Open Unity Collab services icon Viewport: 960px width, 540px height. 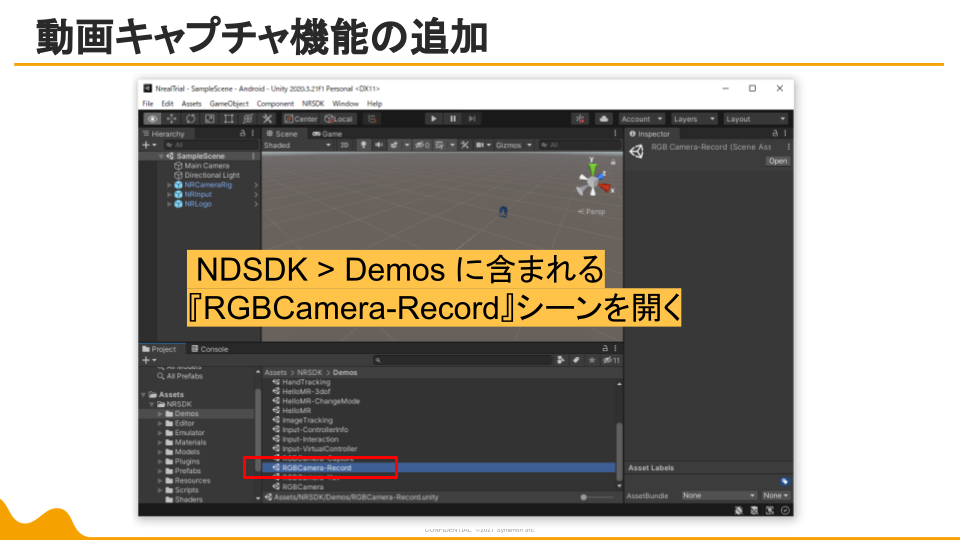click(x=580, y=119)
